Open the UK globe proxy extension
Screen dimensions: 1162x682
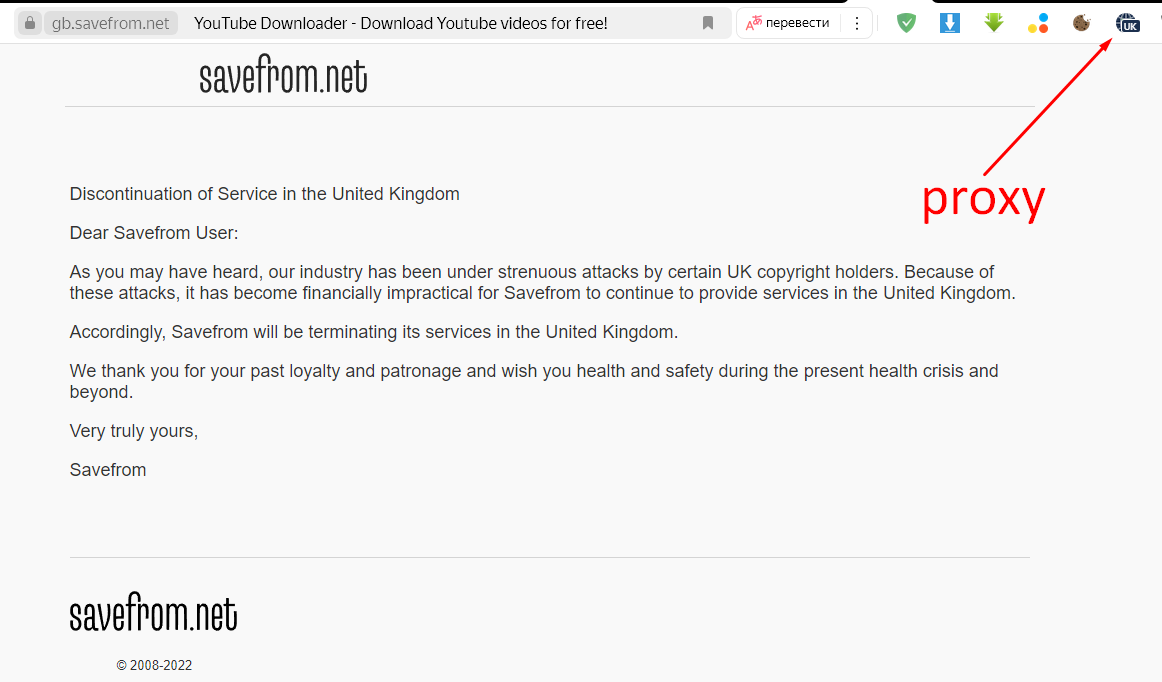pos(1127,22)
